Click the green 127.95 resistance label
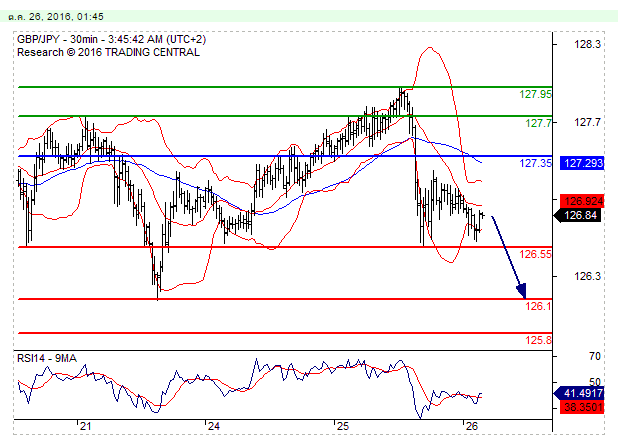This screenshot has height=447, width=618. 536,94
